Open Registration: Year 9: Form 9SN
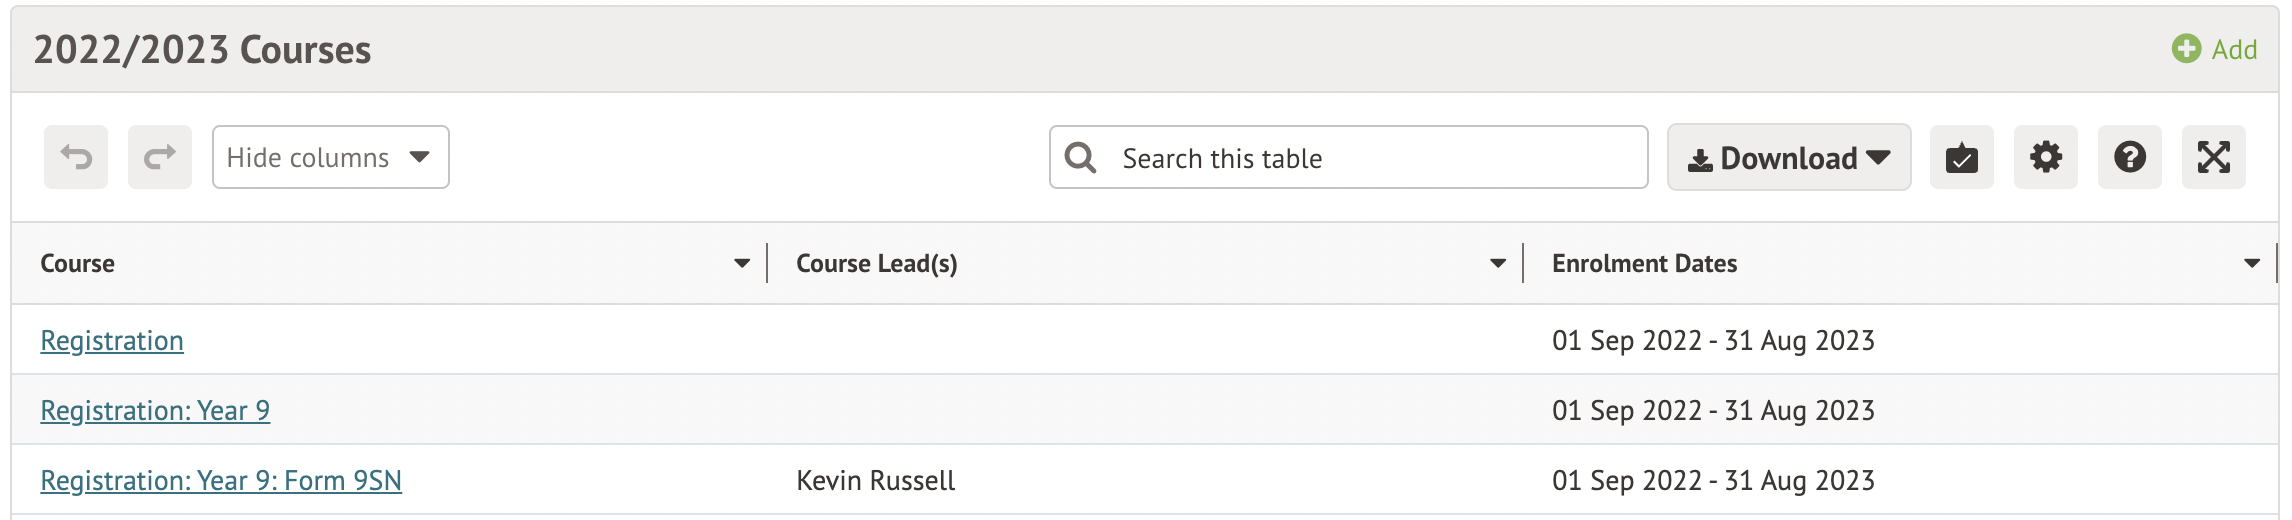Viewport: 2292px width, 520px height. [221, 481]
